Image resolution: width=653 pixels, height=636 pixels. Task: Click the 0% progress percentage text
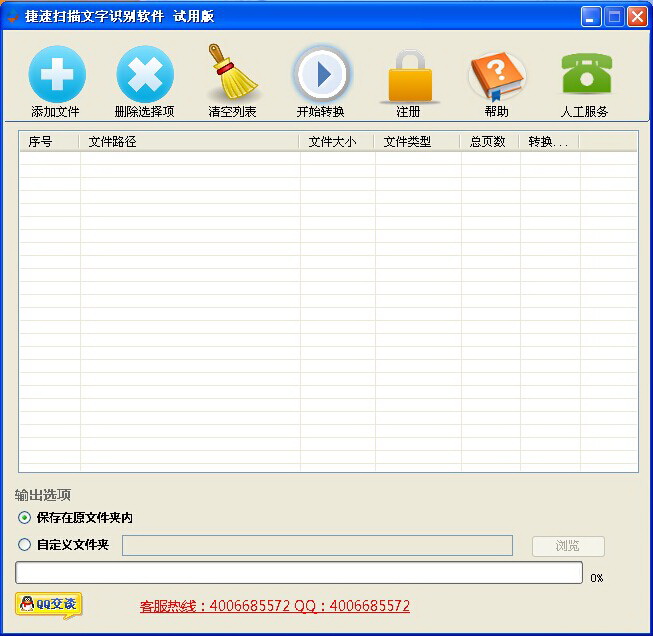pos(596,578)
